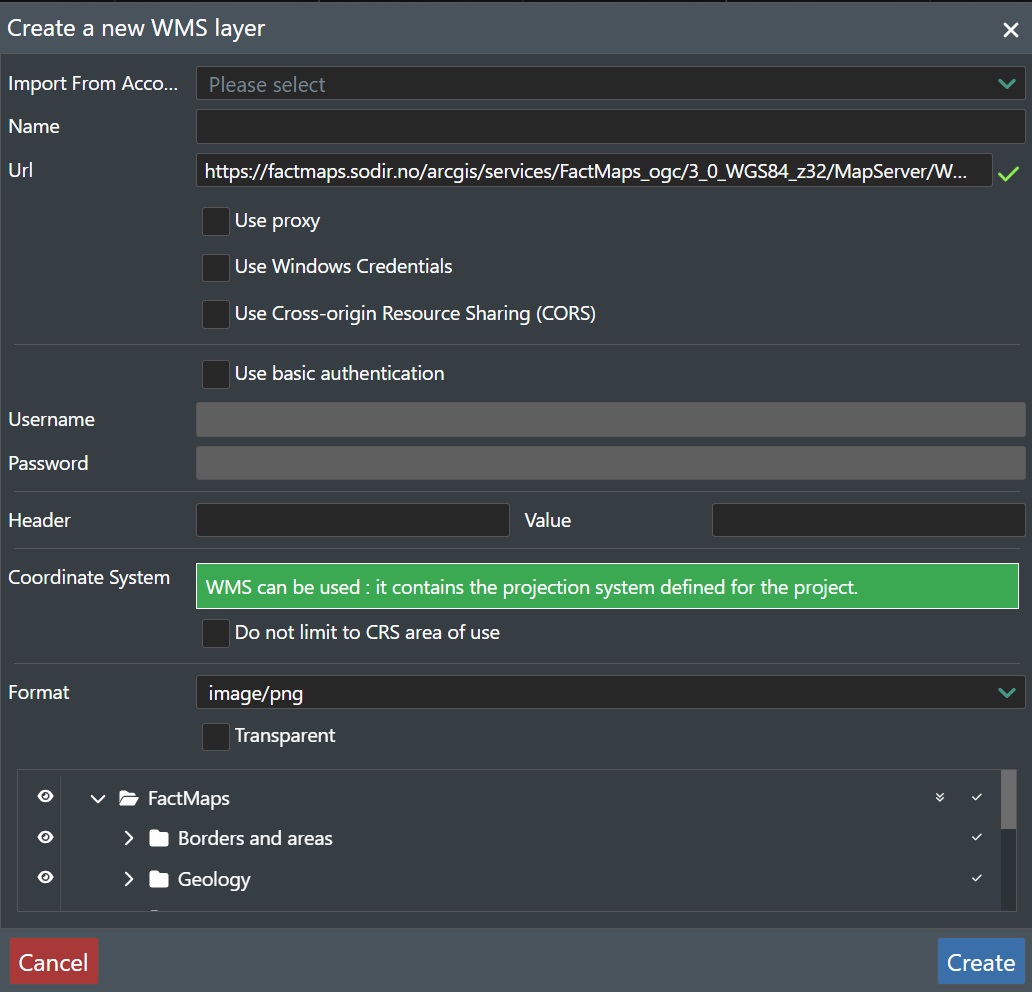
Task: Click the Password field
Action: pyautogui.click(x=610, y=463)
